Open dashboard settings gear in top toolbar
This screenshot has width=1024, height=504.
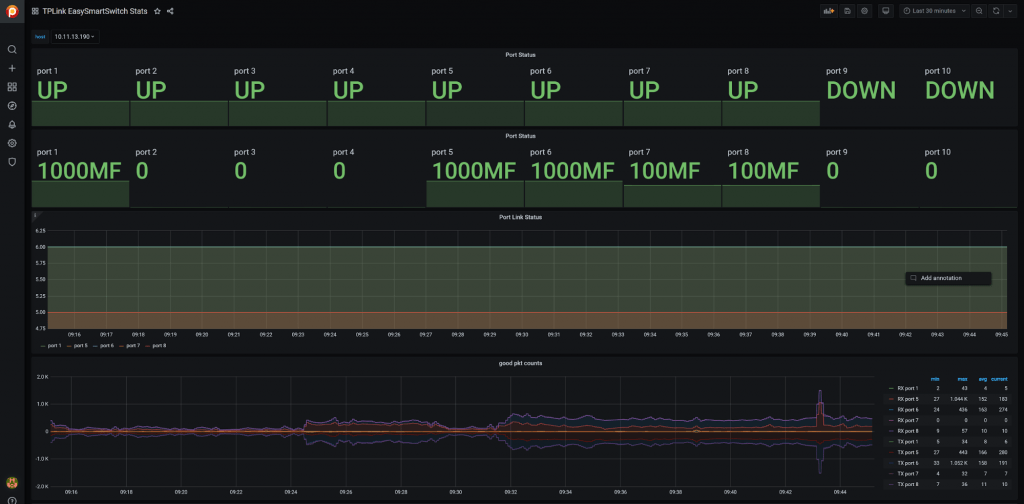tap(865, 11)
